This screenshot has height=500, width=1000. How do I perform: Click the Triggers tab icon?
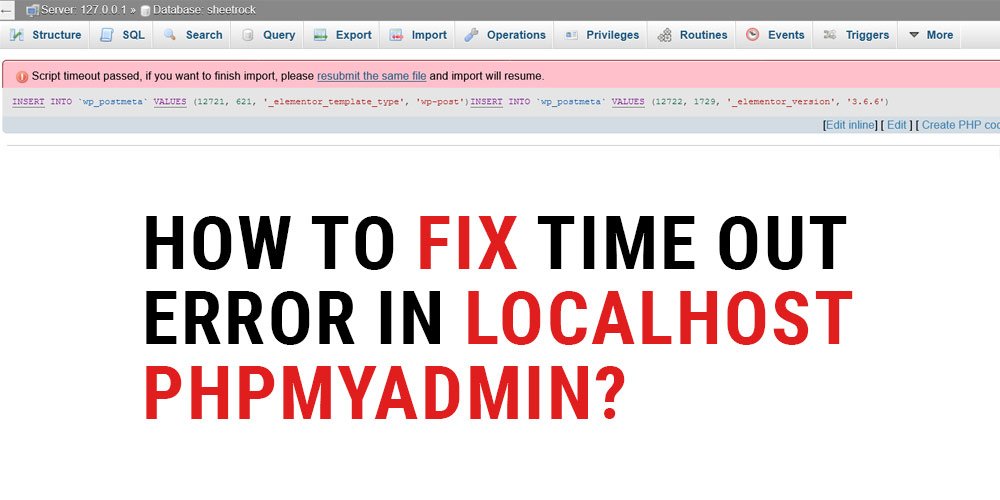click(830, 35)
